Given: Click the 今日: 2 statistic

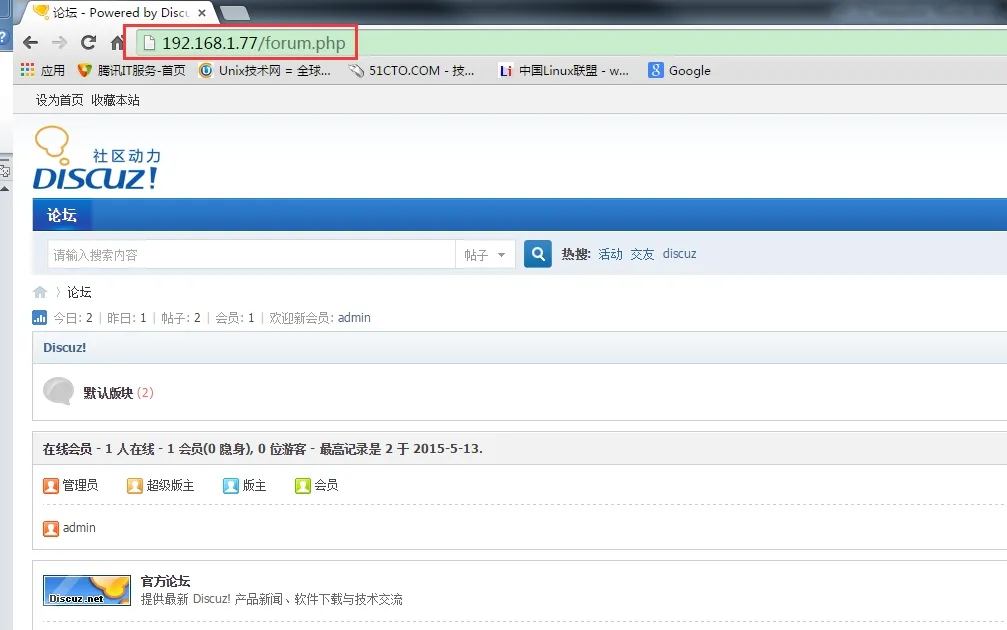Looking at the screenshot, I should point(73,317).
